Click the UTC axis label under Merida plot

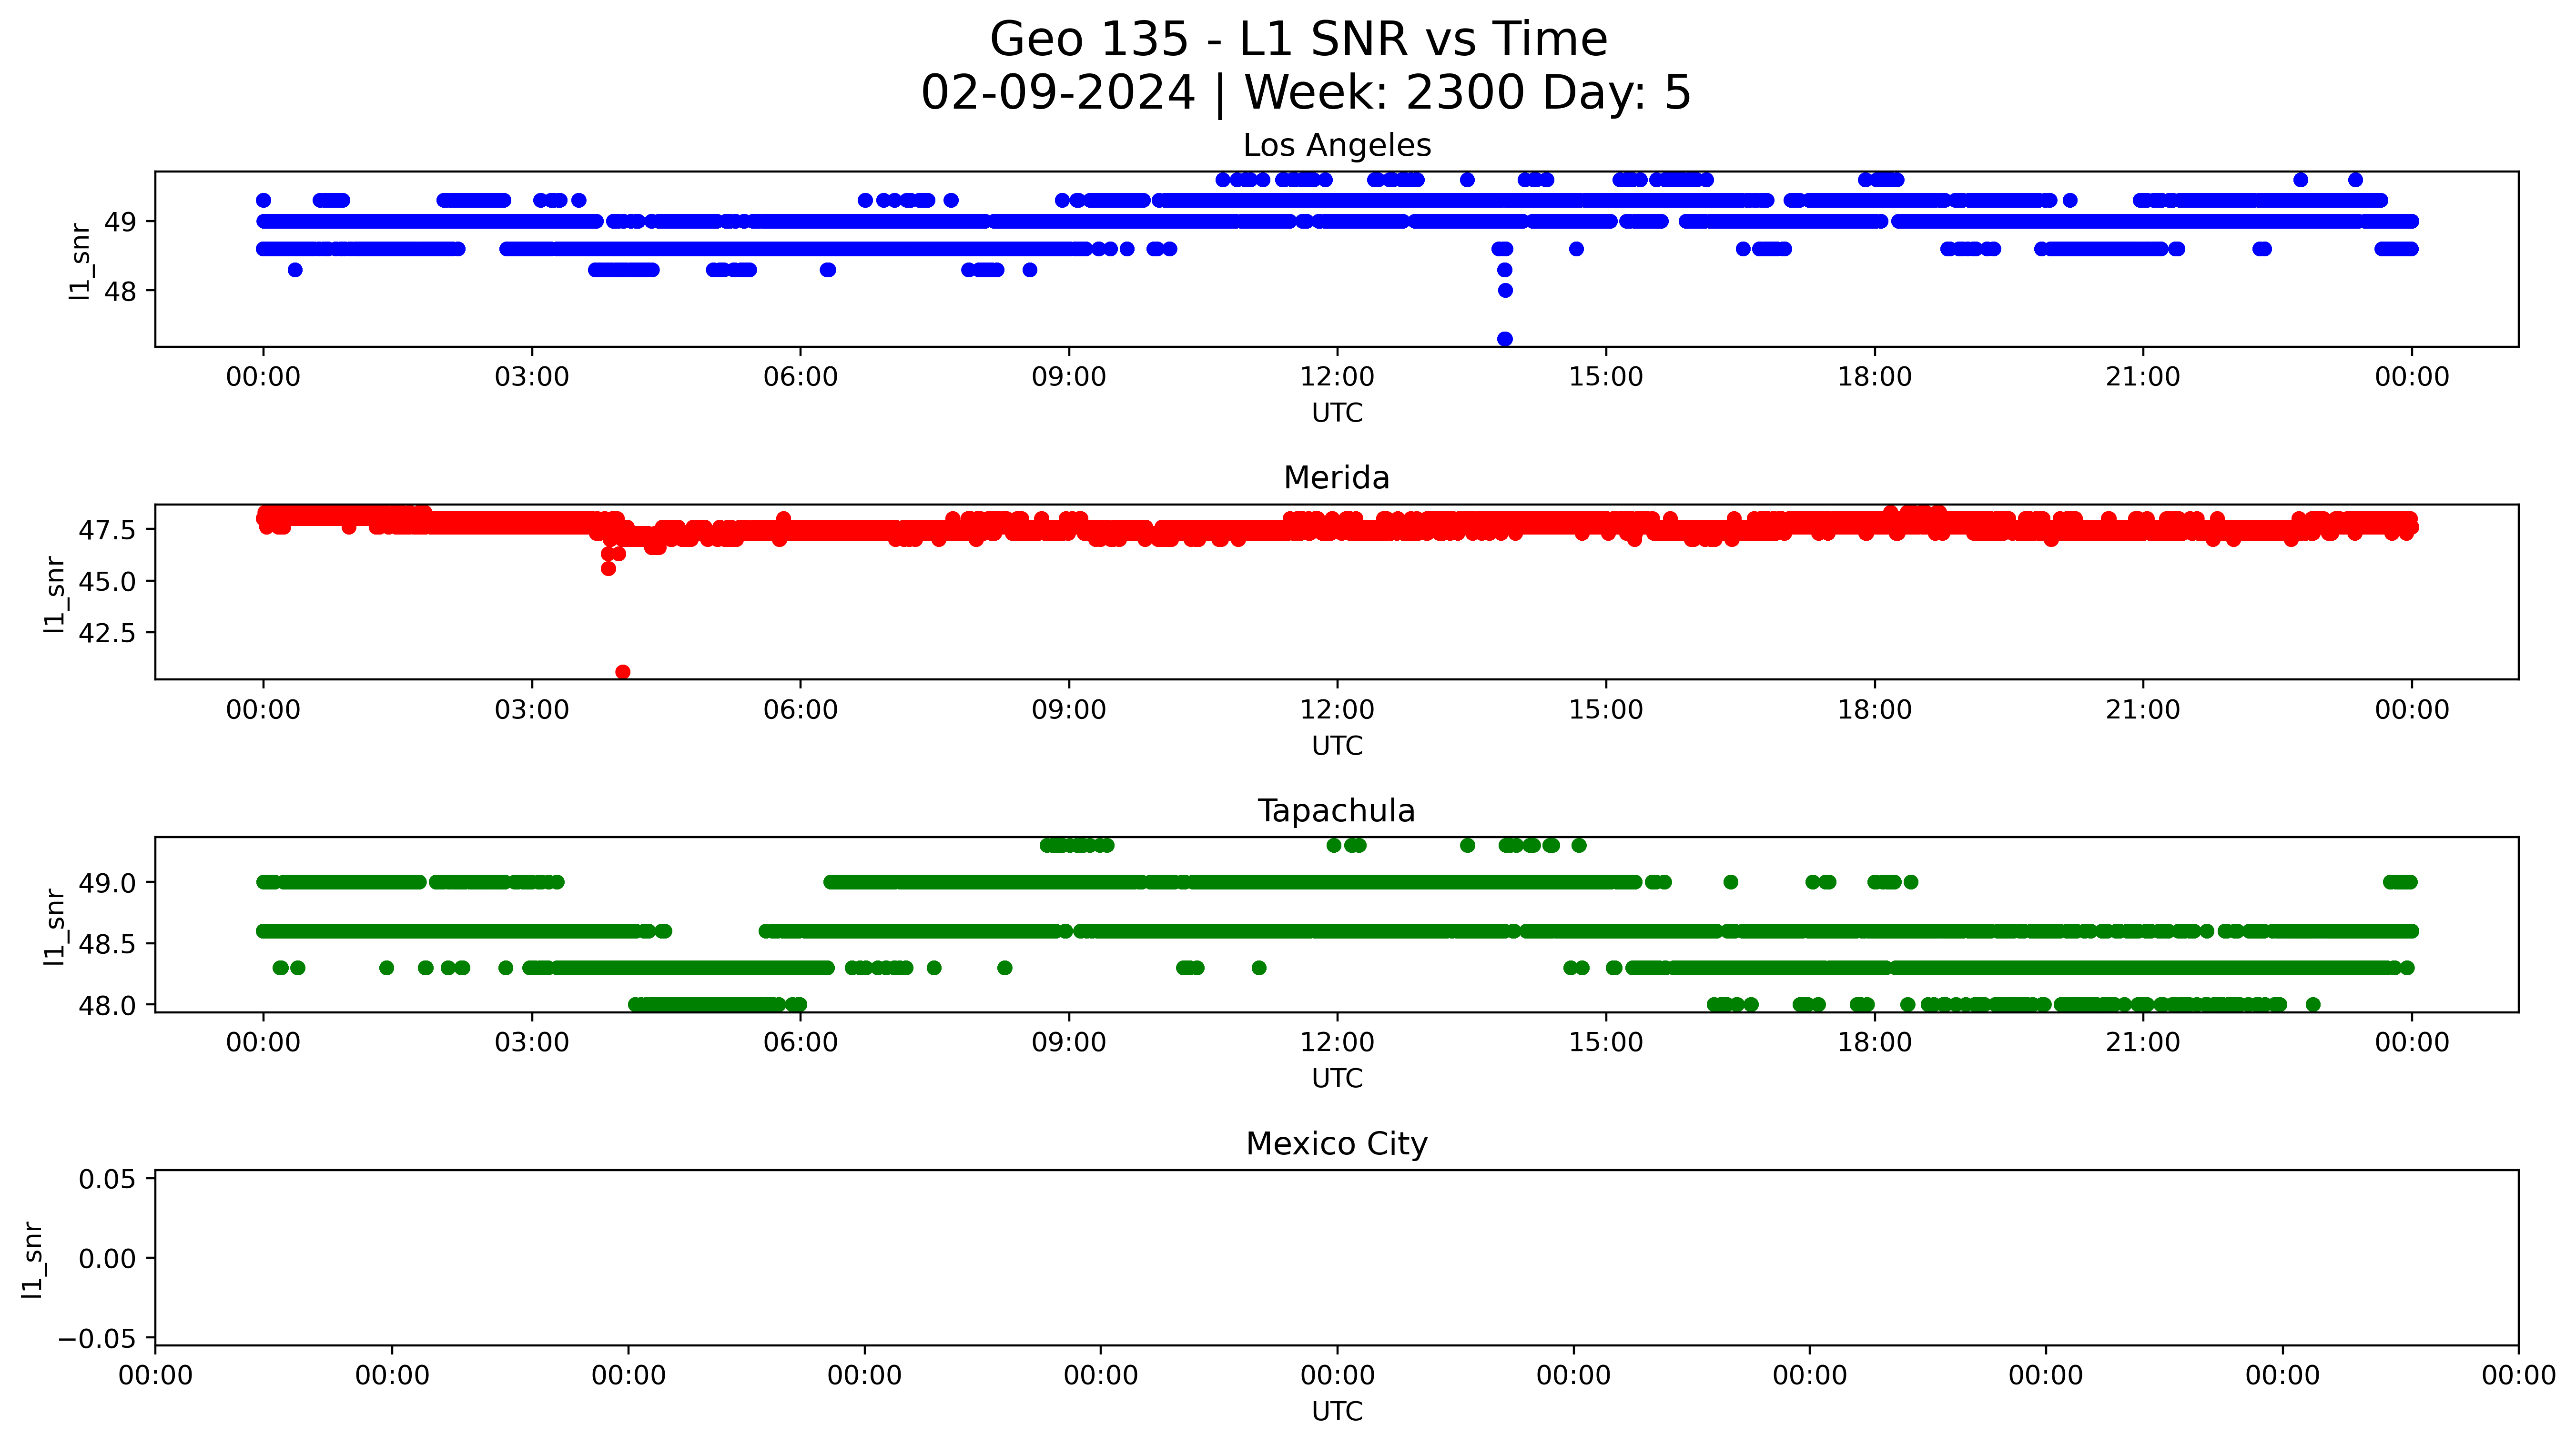1337,746
